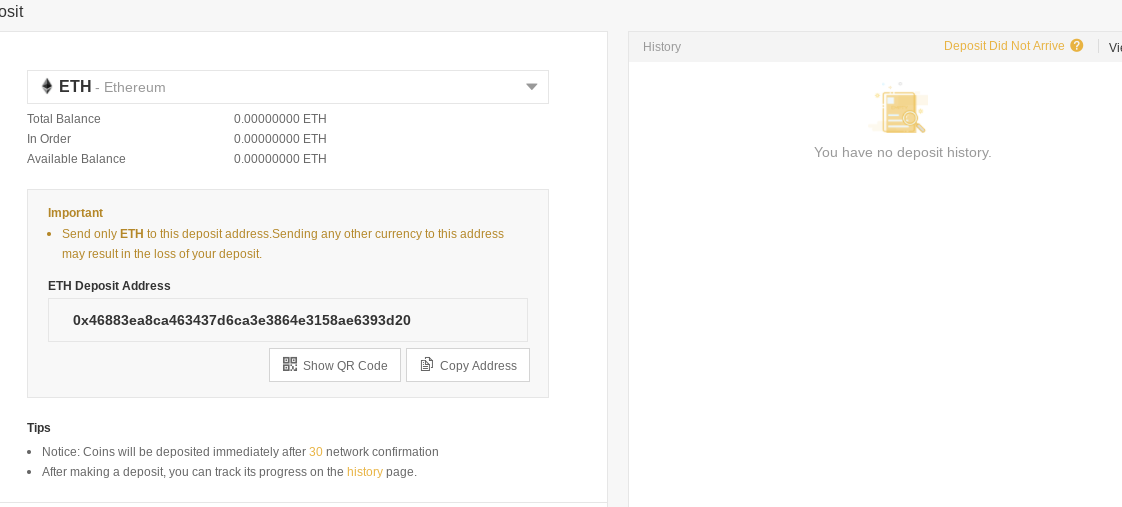Click the Available Balance ETH amount
The width and height of the screenshot is (1122, 507).
tap(280, 159)
